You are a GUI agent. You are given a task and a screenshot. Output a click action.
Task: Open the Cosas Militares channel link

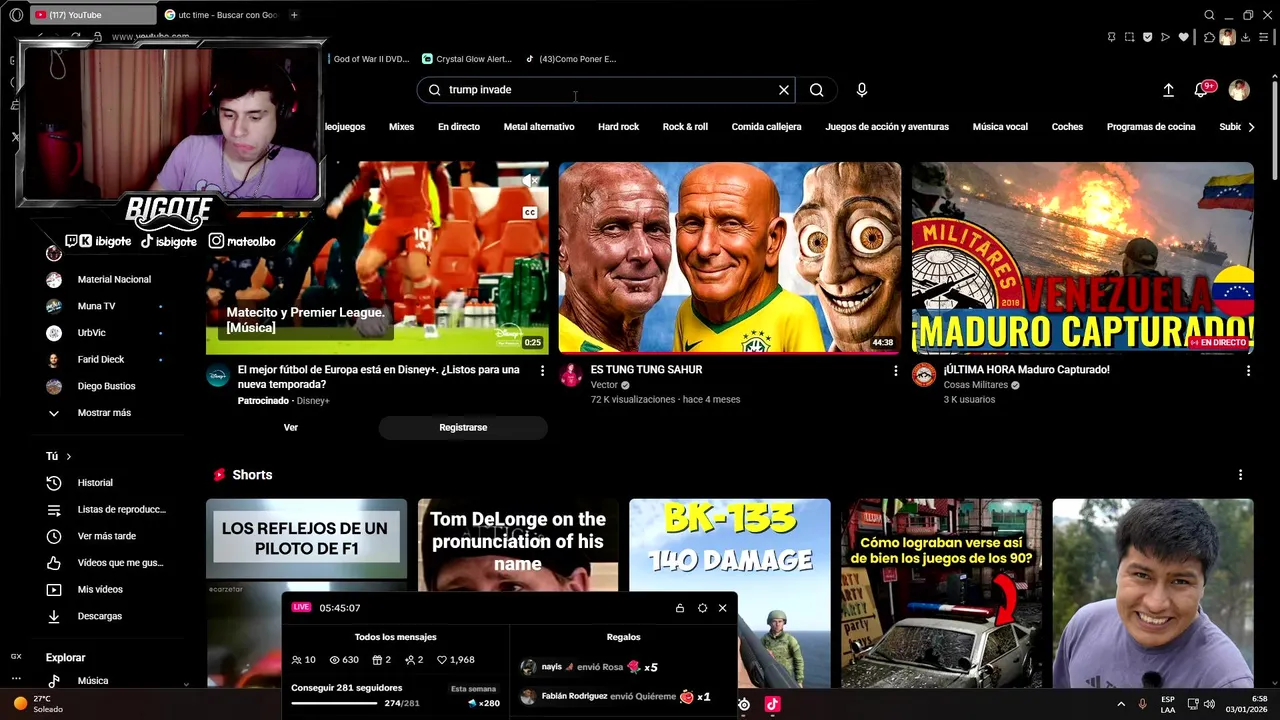(x=976, y=385)
